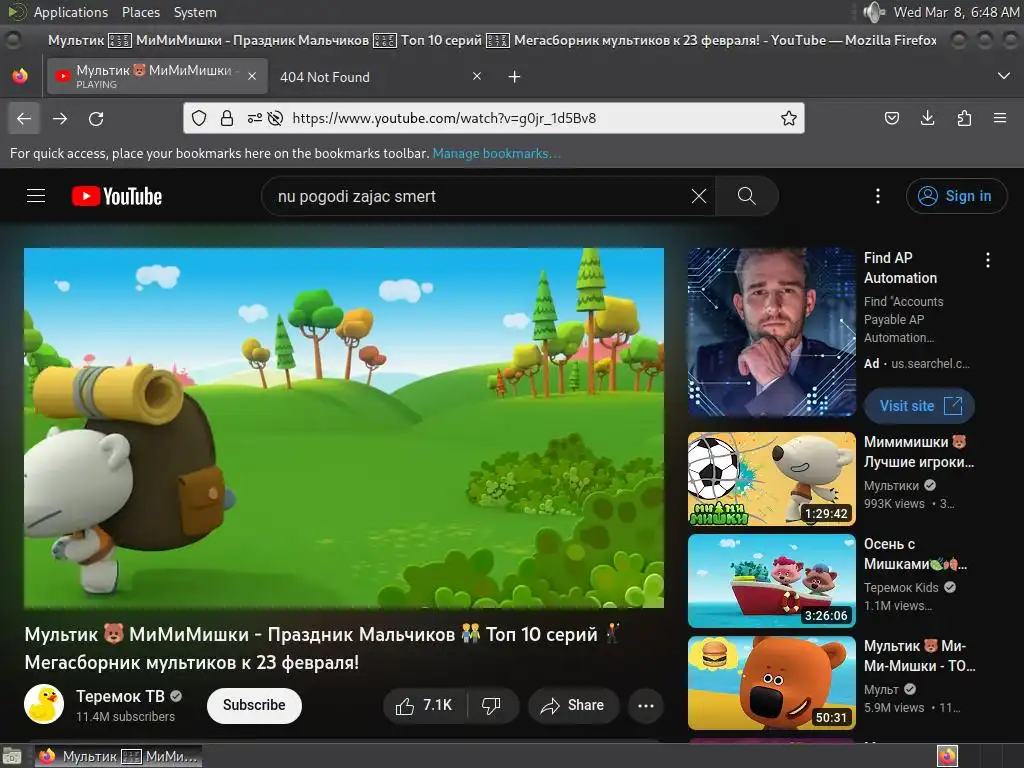Screen dimensions: 1024x768
Task: Click the site security padlock icon
Action: click(x=227, y=118)
